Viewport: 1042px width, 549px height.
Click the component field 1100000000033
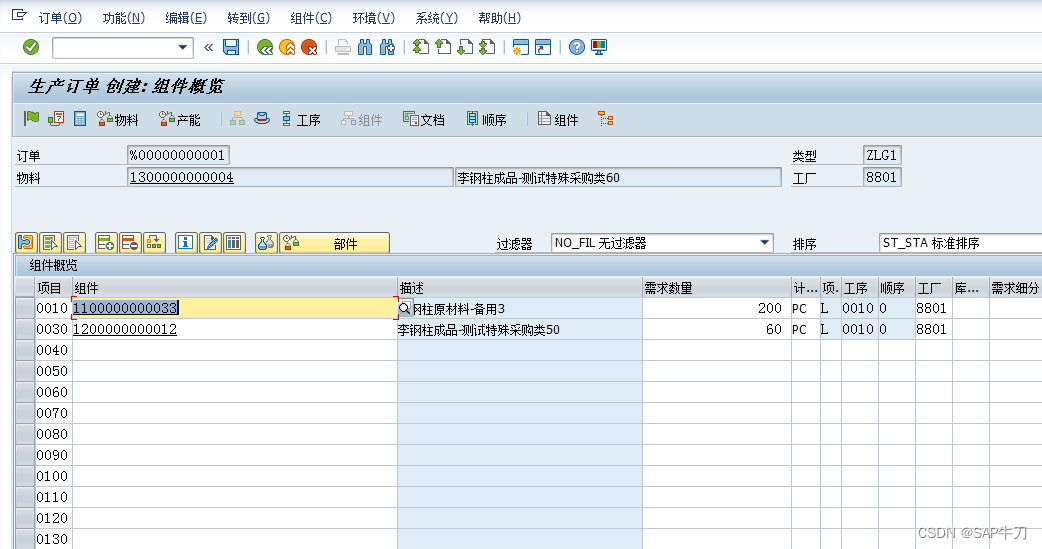[x=234, y=308]
